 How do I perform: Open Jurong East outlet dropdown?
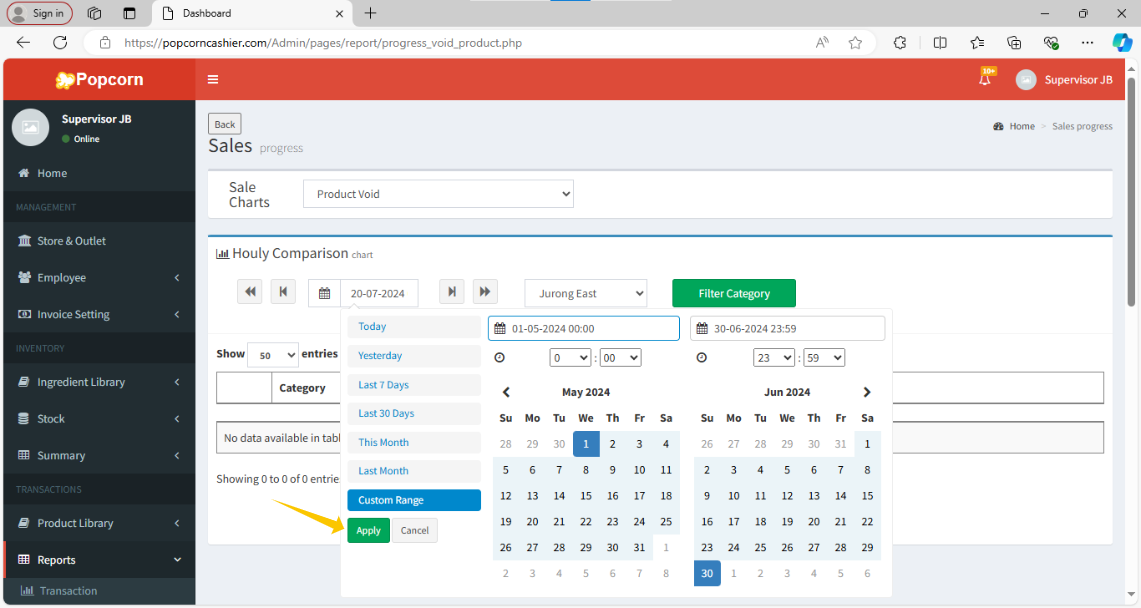click(x=586, y=293)
